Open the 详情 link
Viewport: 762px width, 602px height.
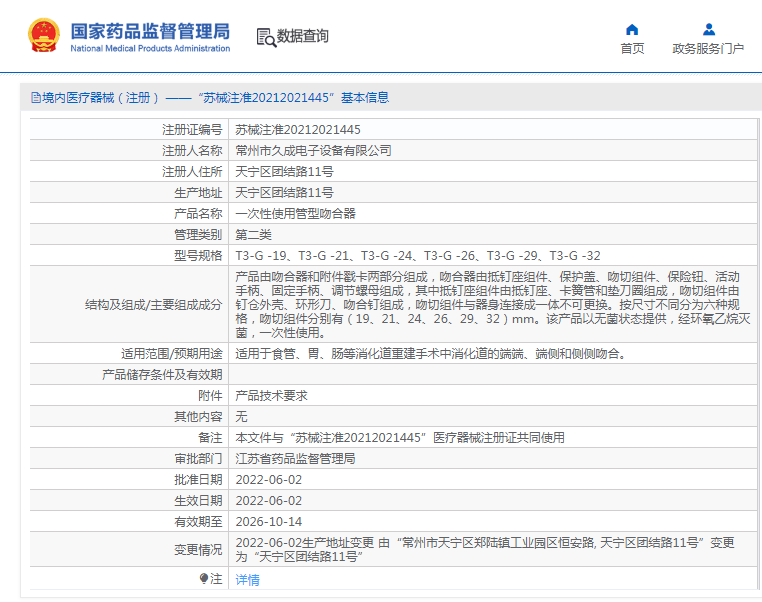247,579
